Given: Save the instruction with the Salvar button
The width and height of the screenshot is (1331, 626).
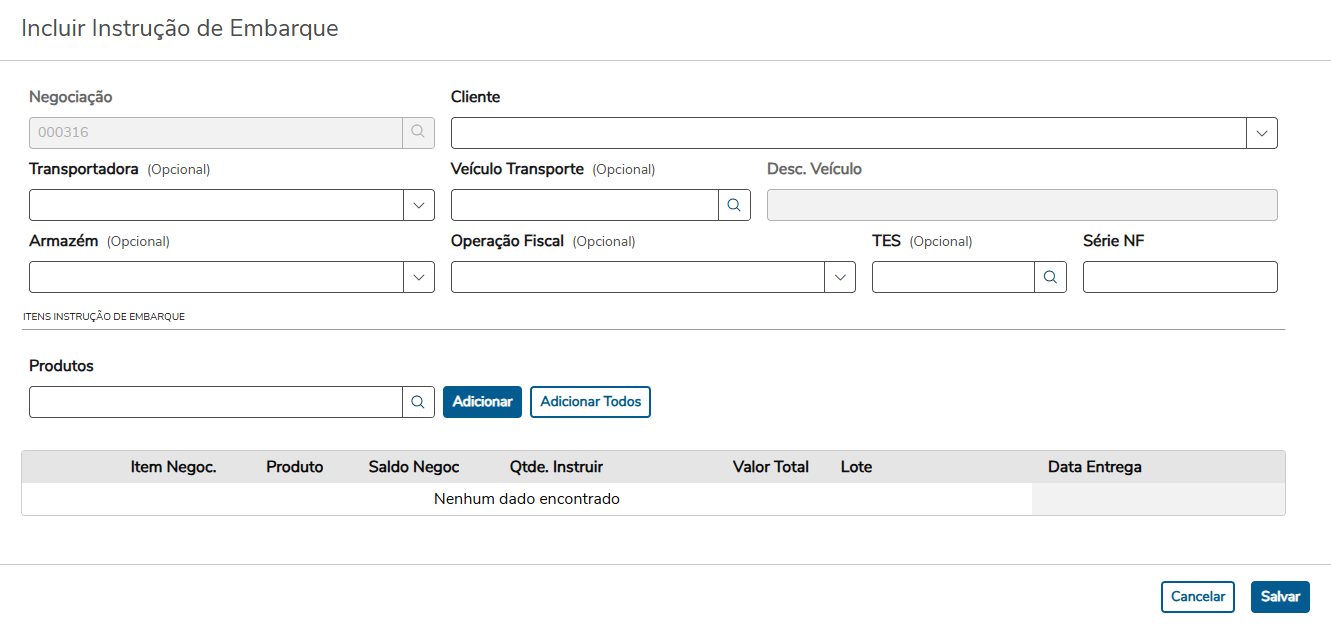Looking at the screenshot, I should [1280, 597].
